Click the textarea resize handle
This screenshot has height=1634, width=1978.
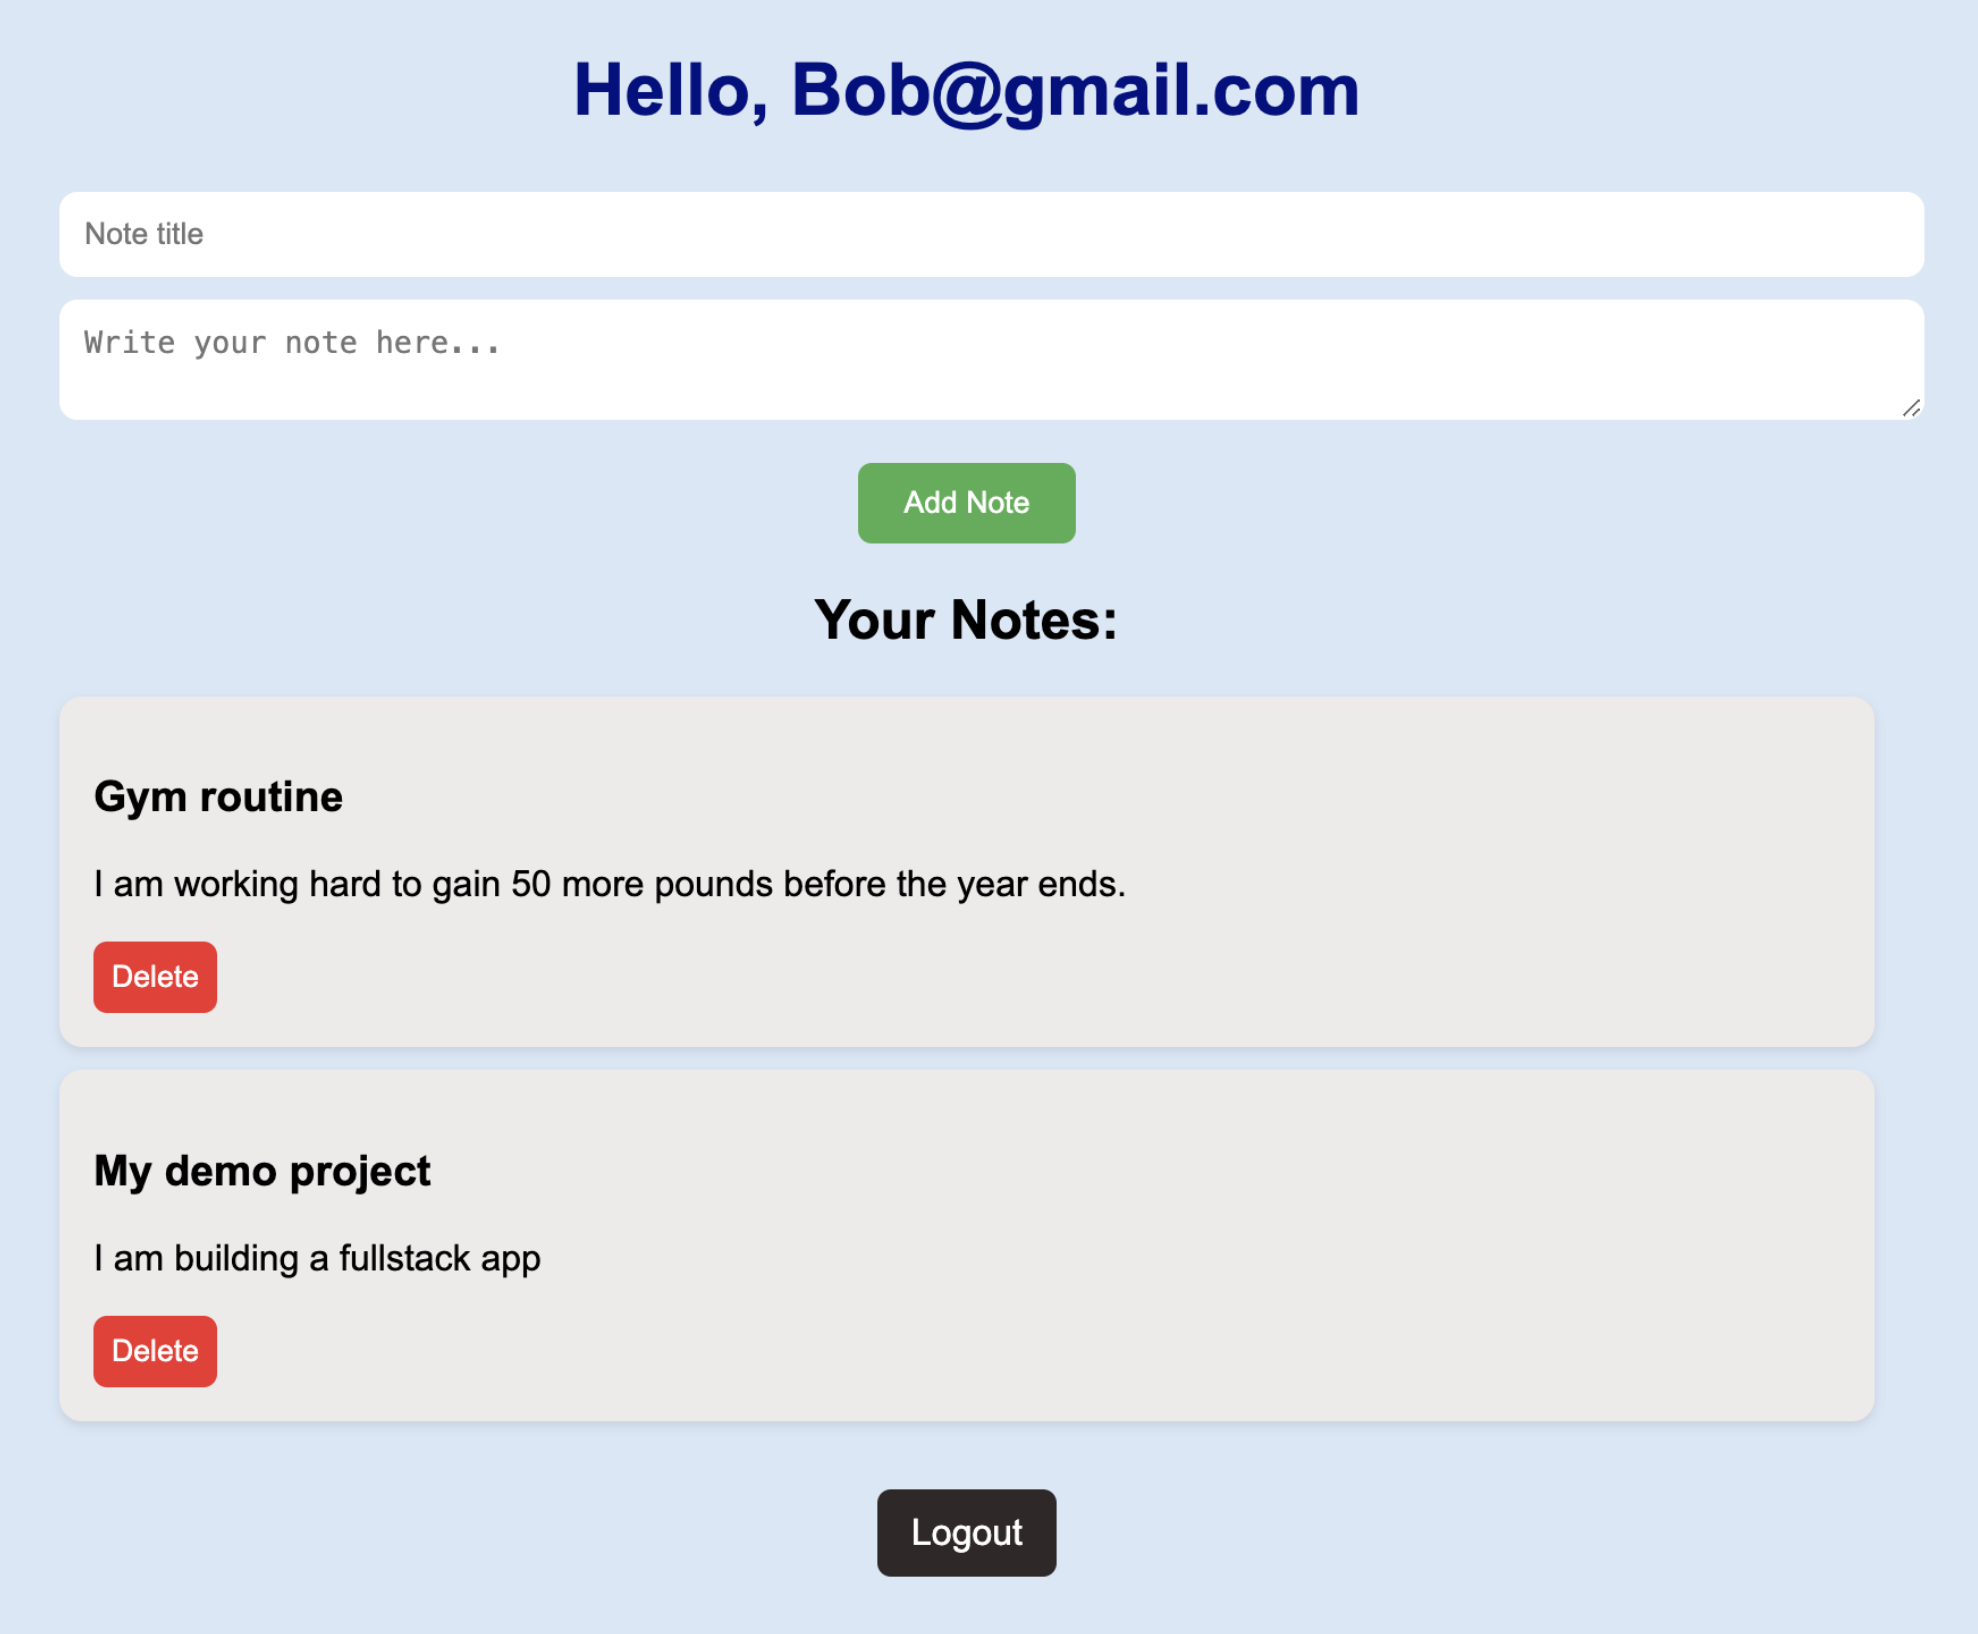point(1911,407)
